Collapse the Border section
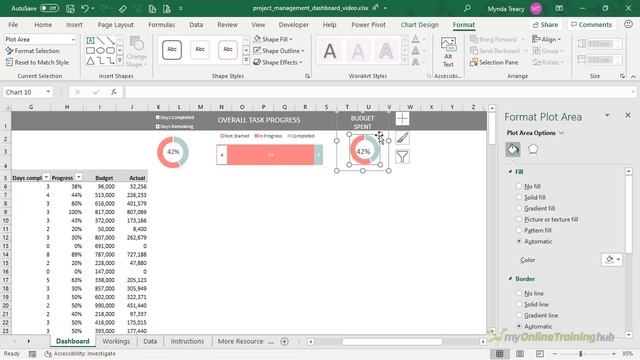Viewport: 640px width, 360px height. coord(510,279)
